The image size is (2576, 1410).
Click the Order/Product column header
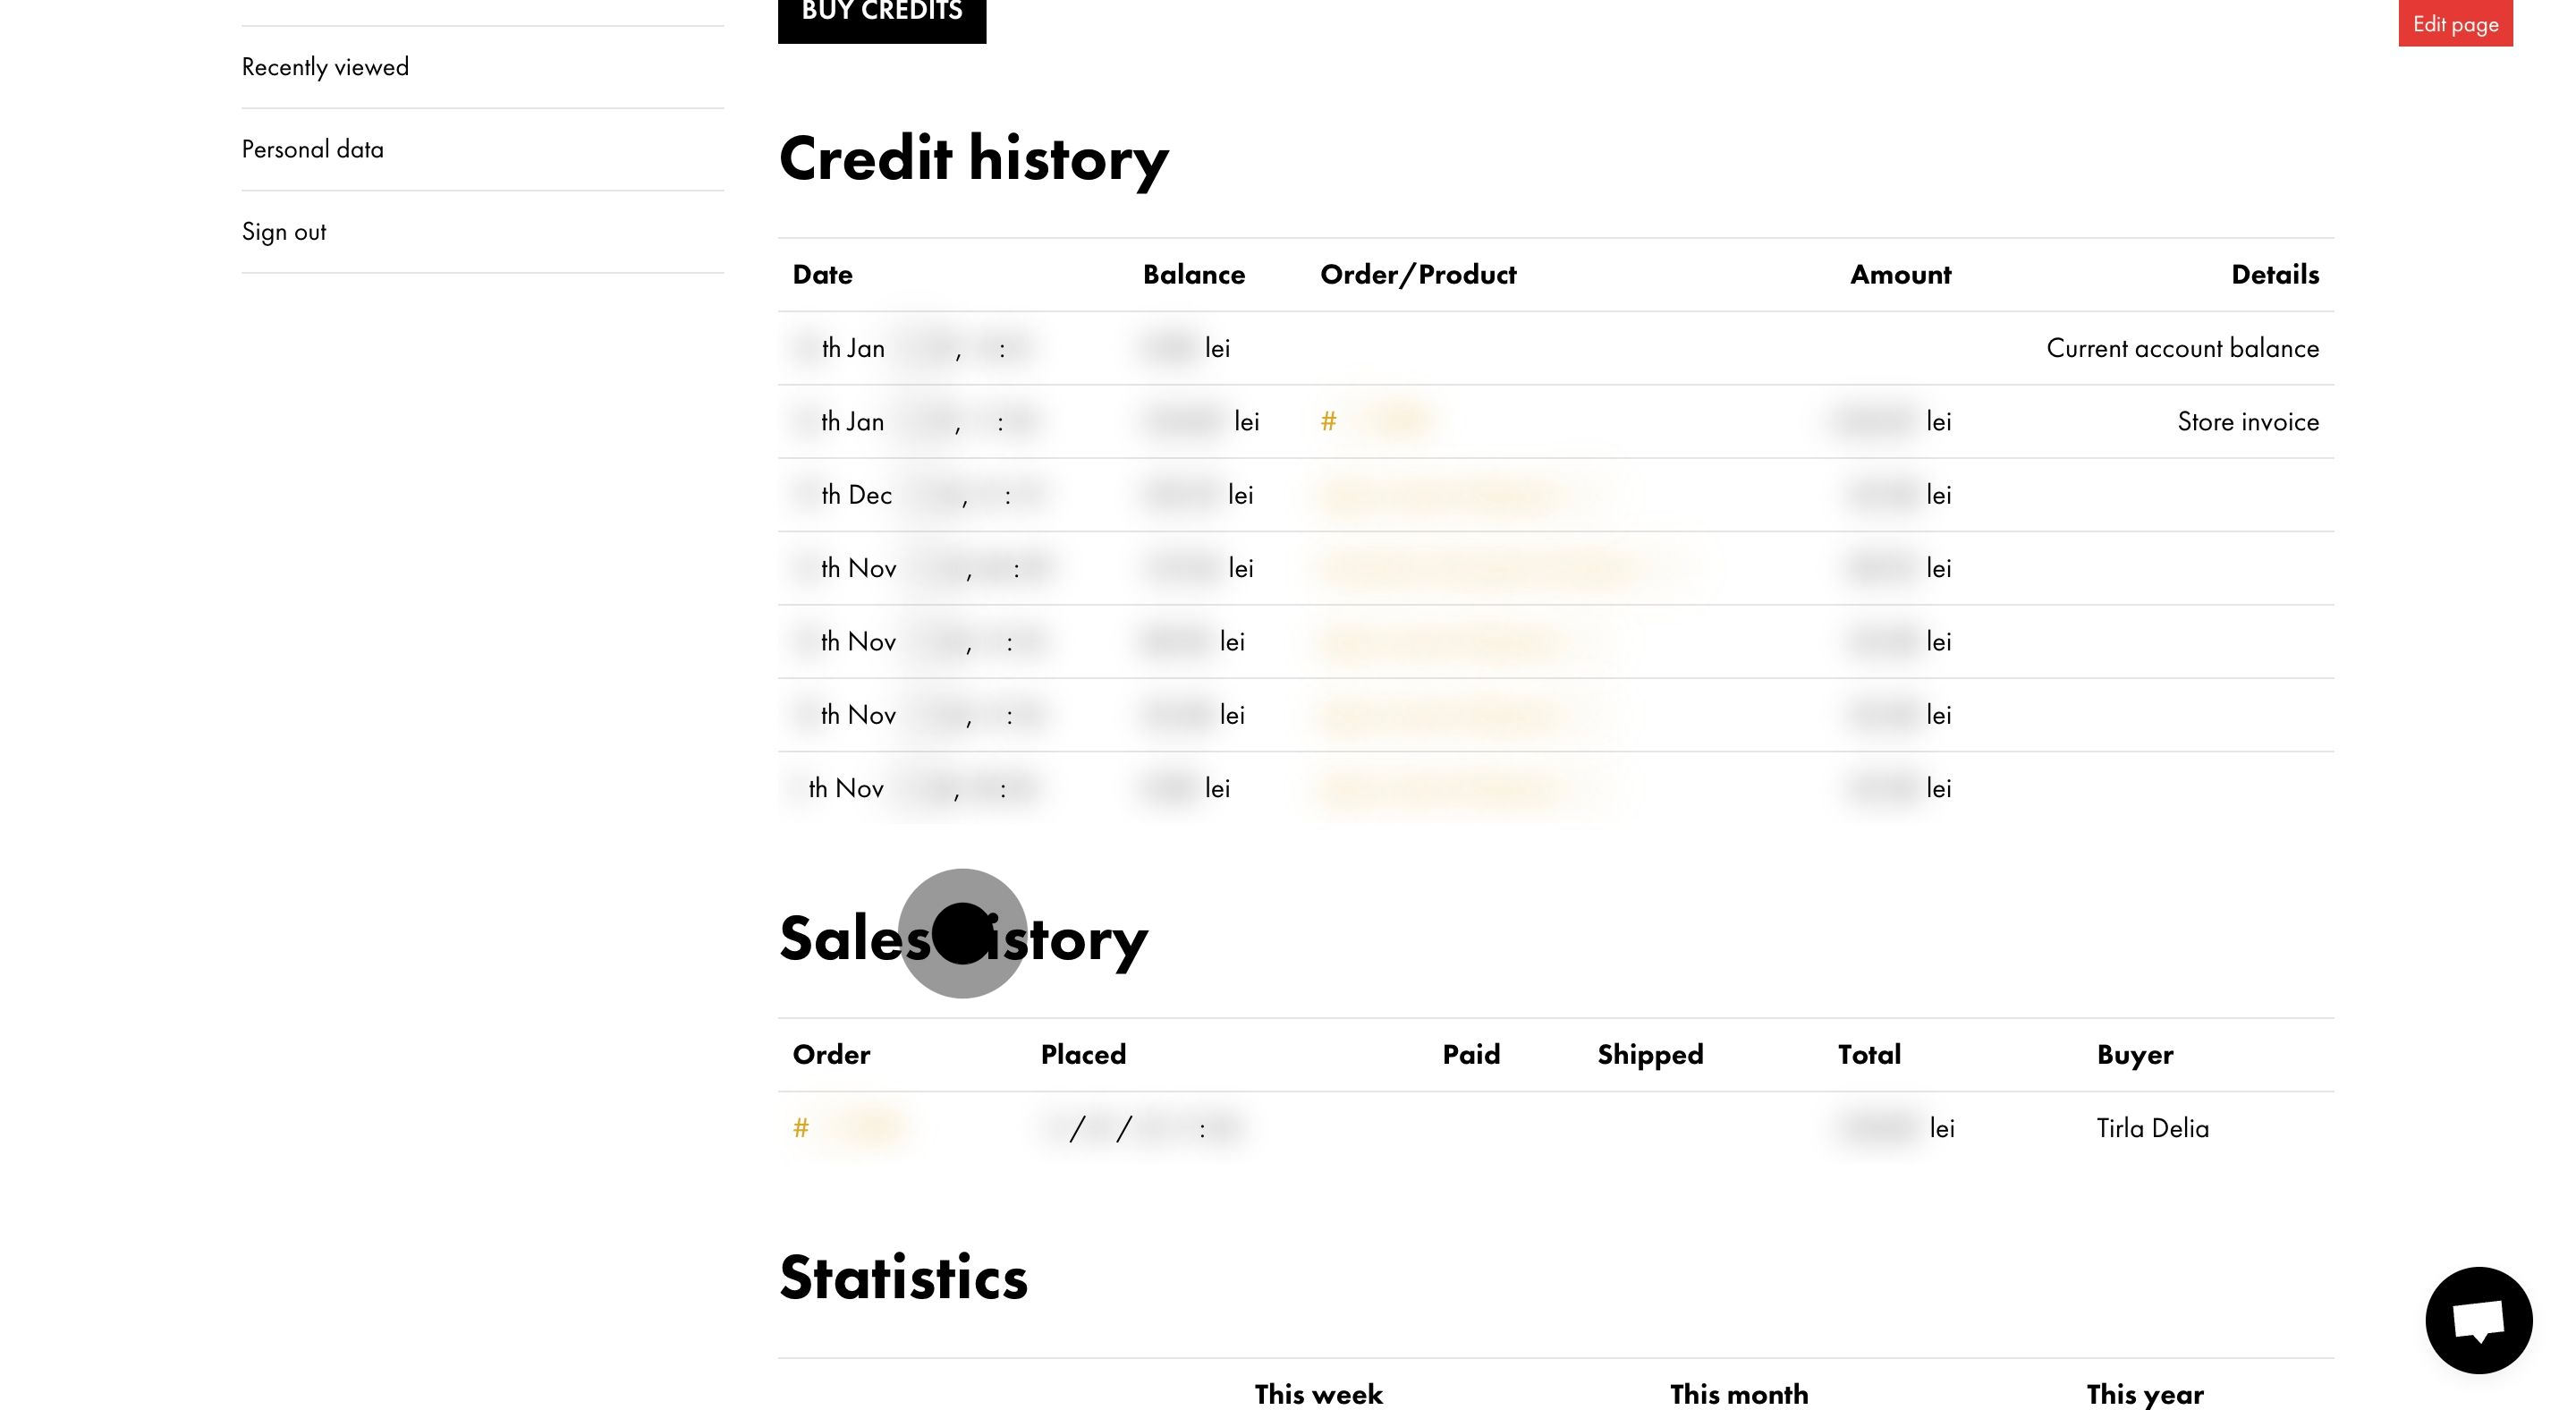point(1417,275)
